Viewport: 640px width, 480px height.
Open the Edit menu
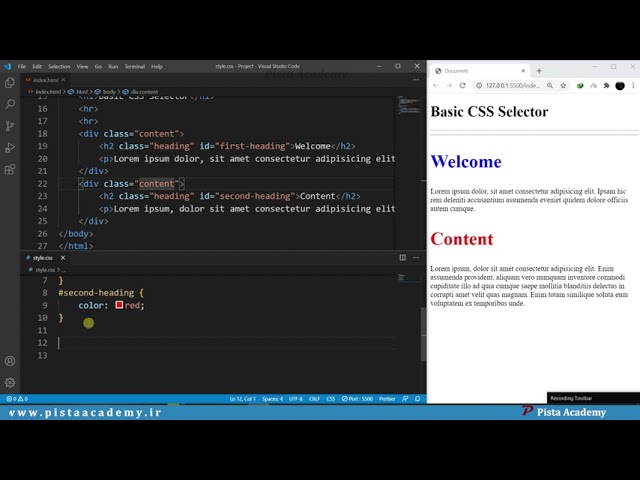37,66
